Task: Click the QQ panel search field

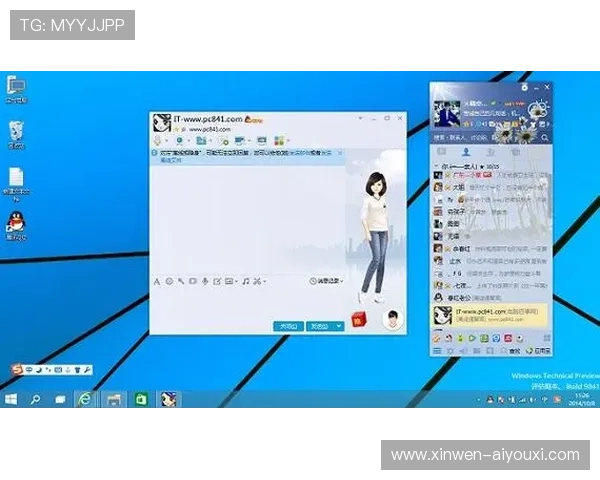Action: tap(486, 137)
